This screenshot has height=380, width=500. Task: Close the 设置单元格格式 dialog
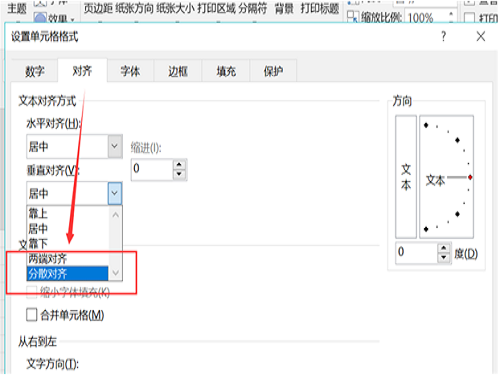pos(481,36)
